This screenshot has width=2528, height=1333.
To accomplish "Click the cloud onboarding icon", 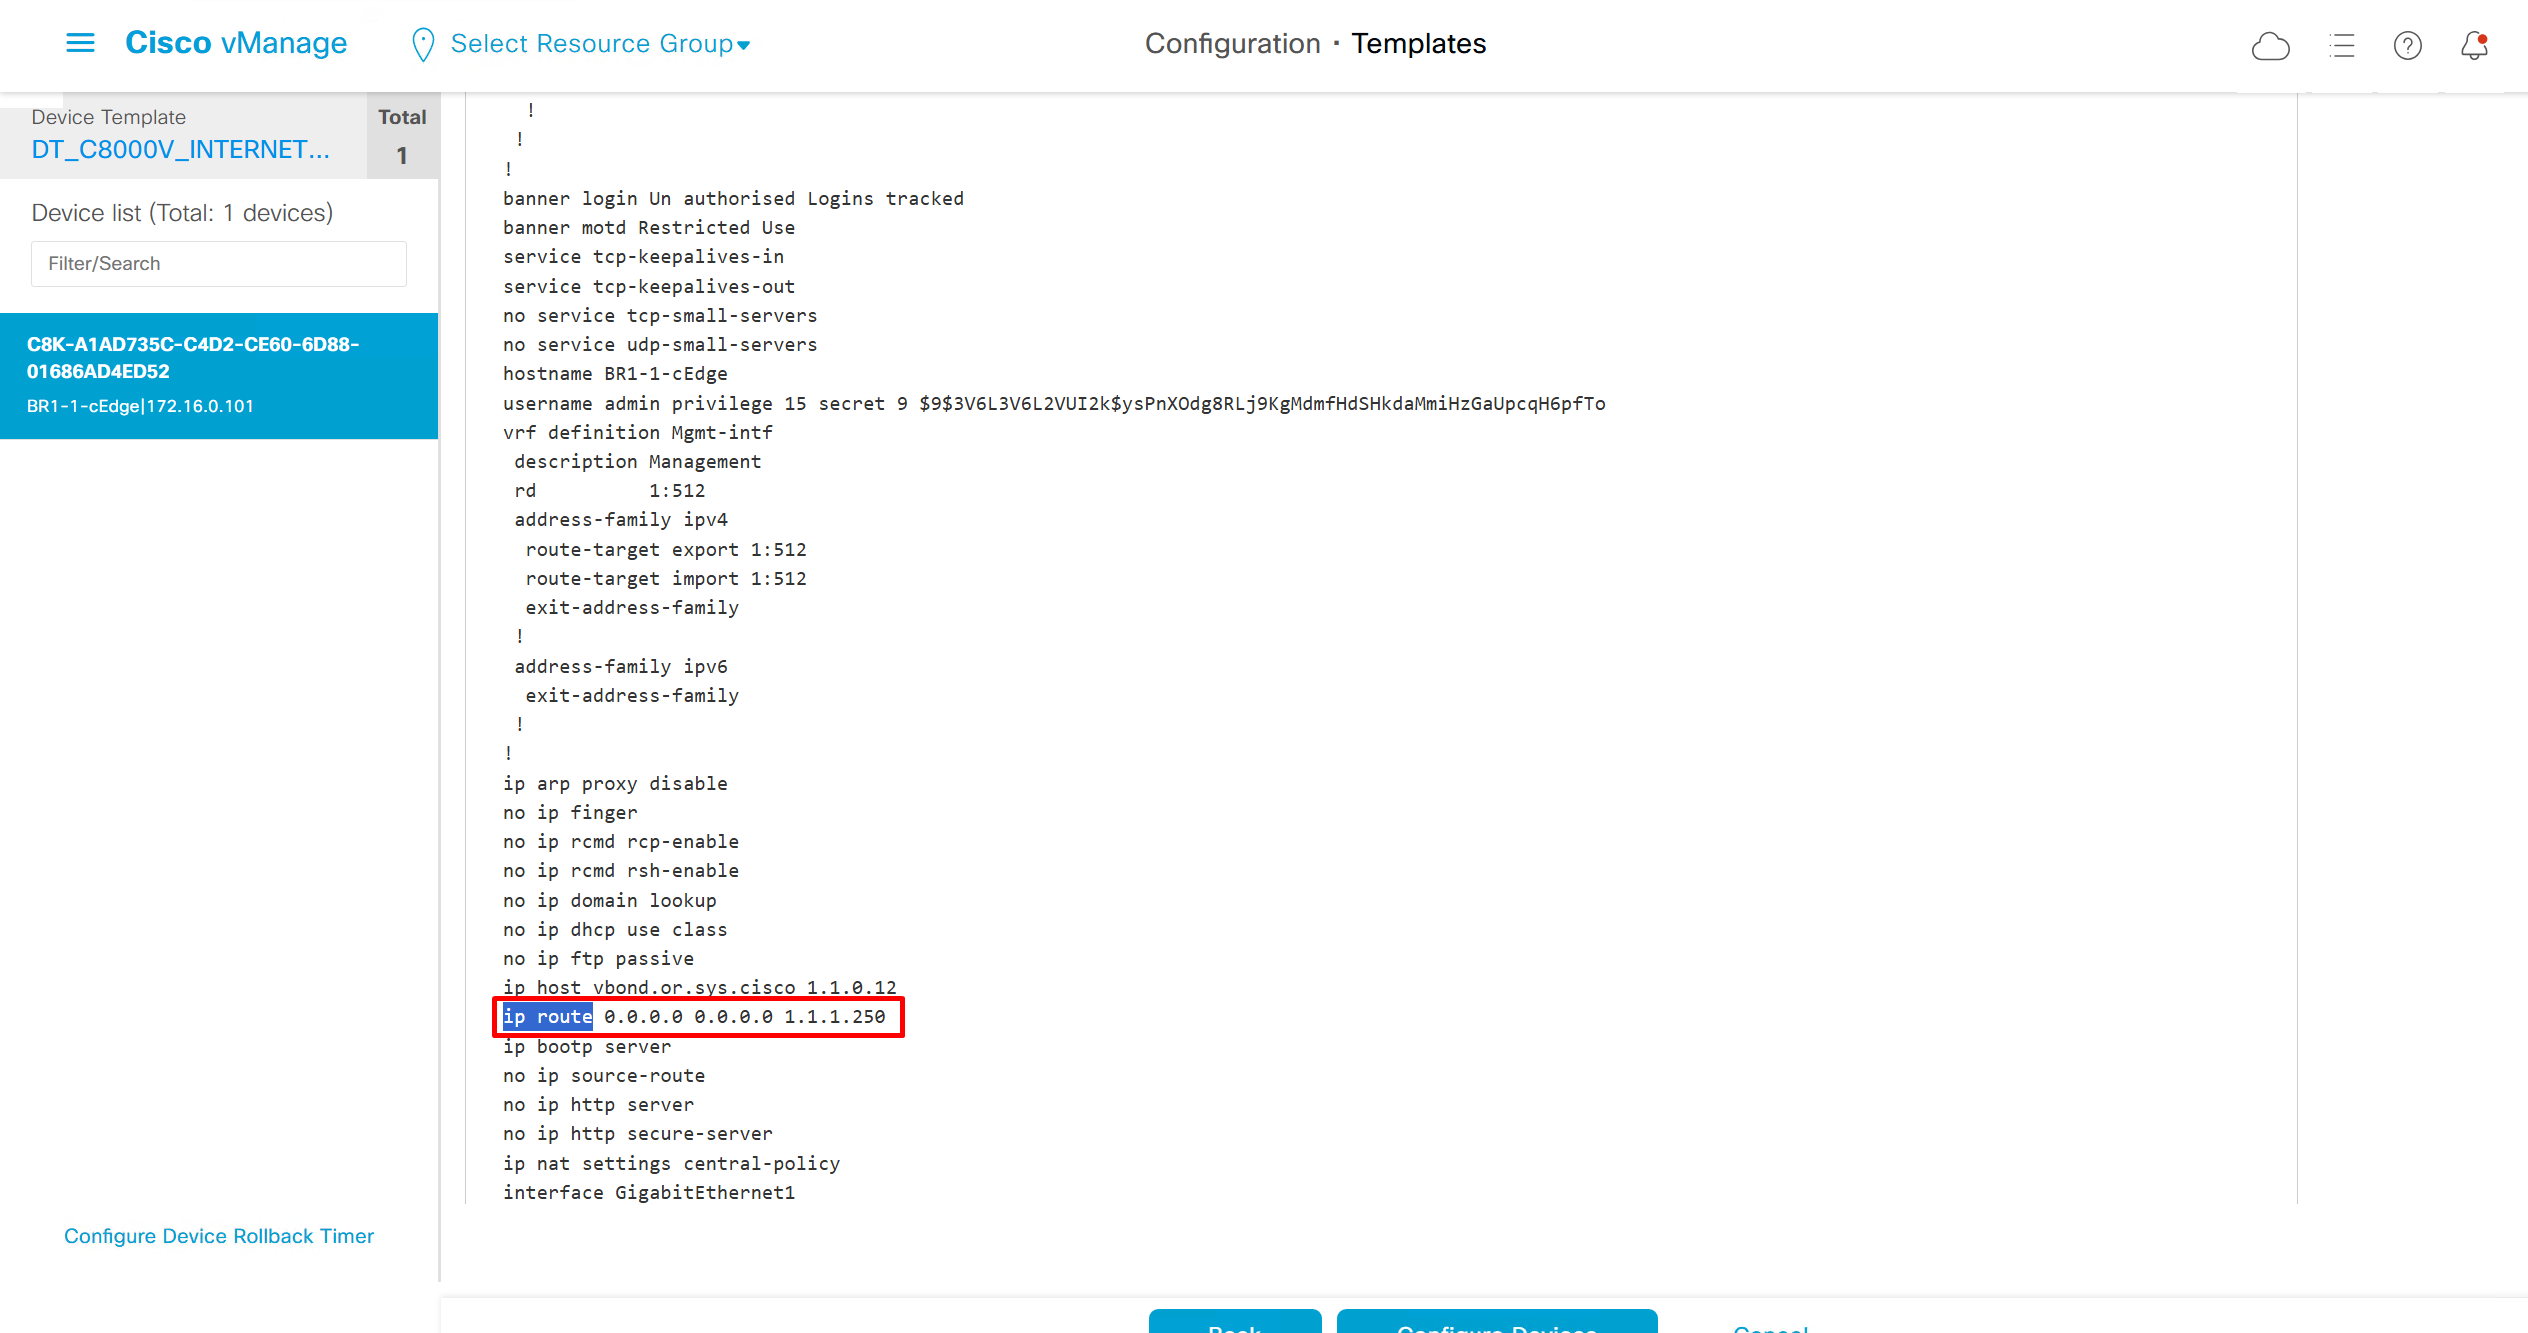I will tap(2270, 46).
